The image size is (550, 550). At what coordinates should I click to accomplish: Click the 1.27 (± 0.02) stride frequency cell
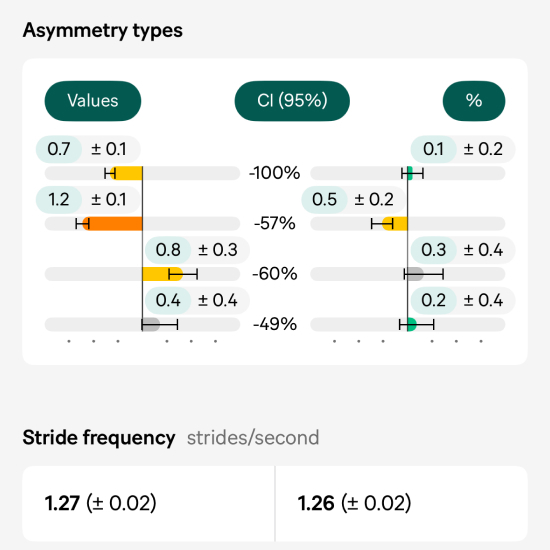(x=149, y=503)
